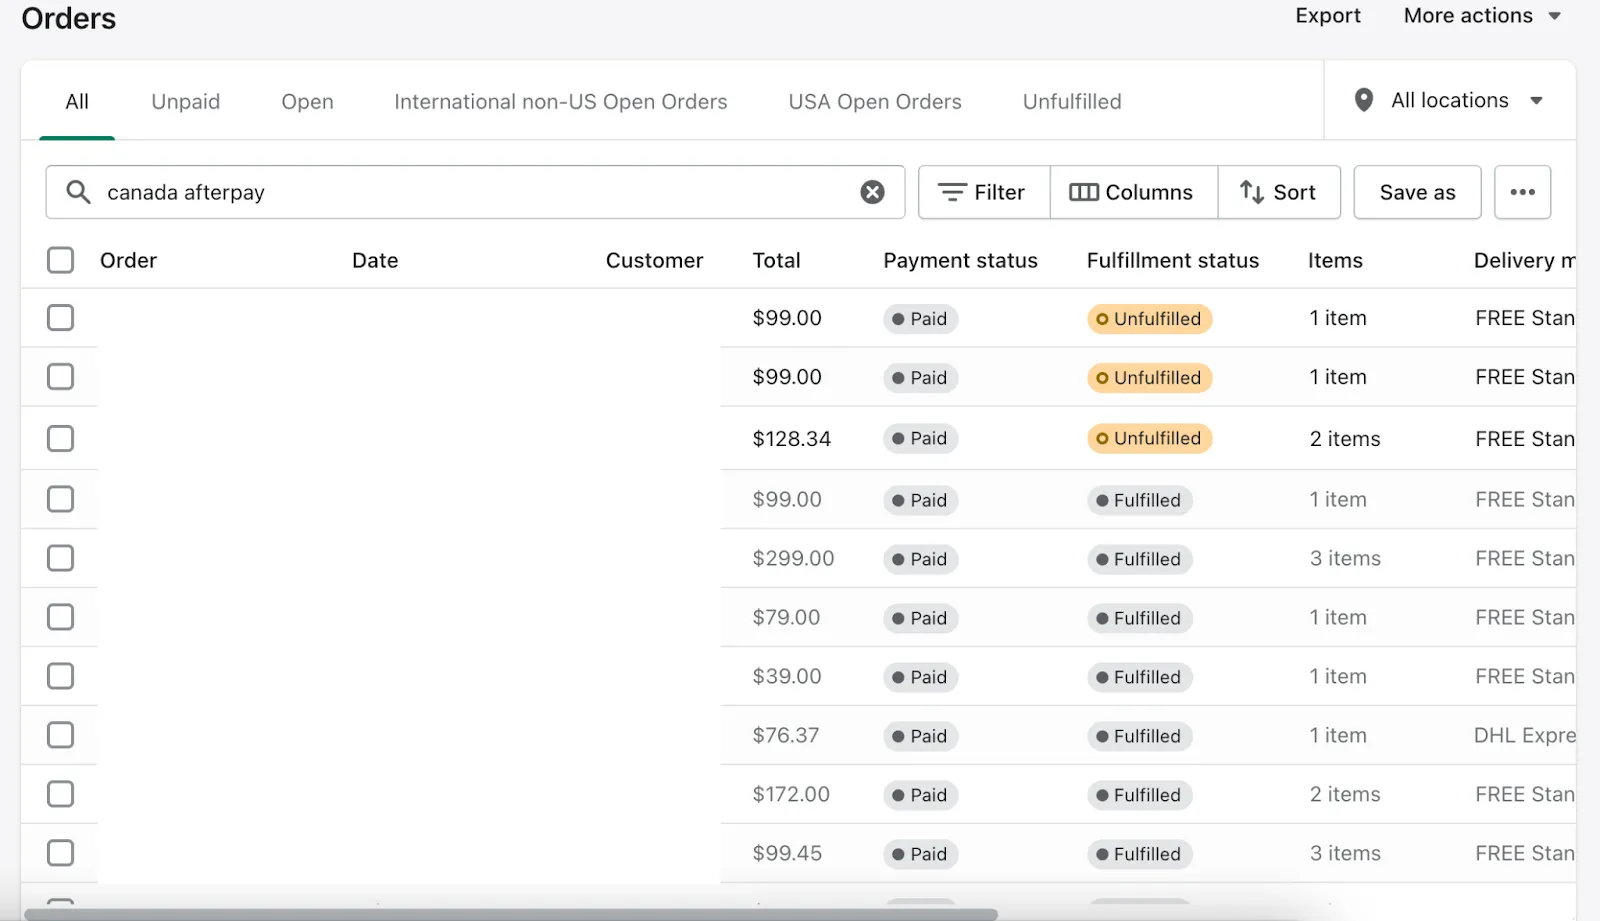Expand the More actions dropdown

tap(1482, 16)
